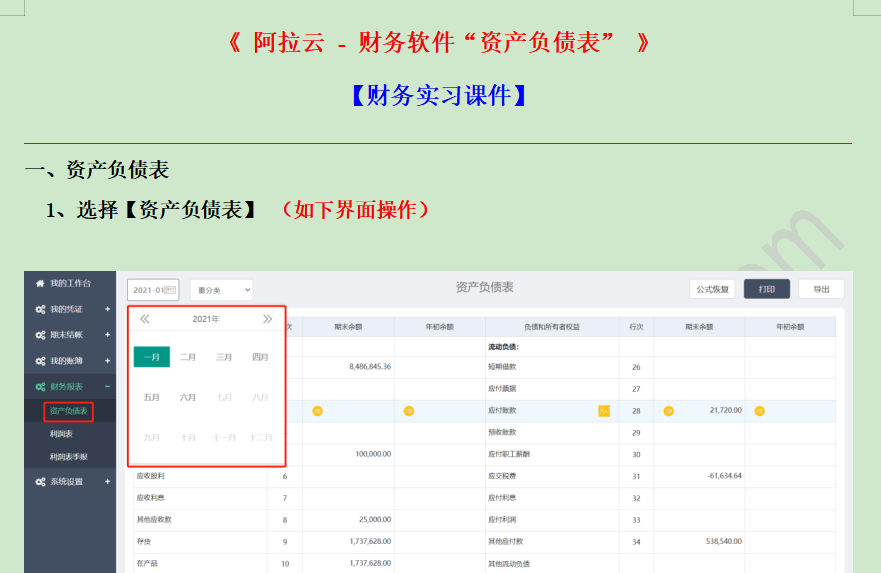The width and height of the screenshot is (881, 573).
Task: Click the 打印 button
Action: (x=767, y=289)
